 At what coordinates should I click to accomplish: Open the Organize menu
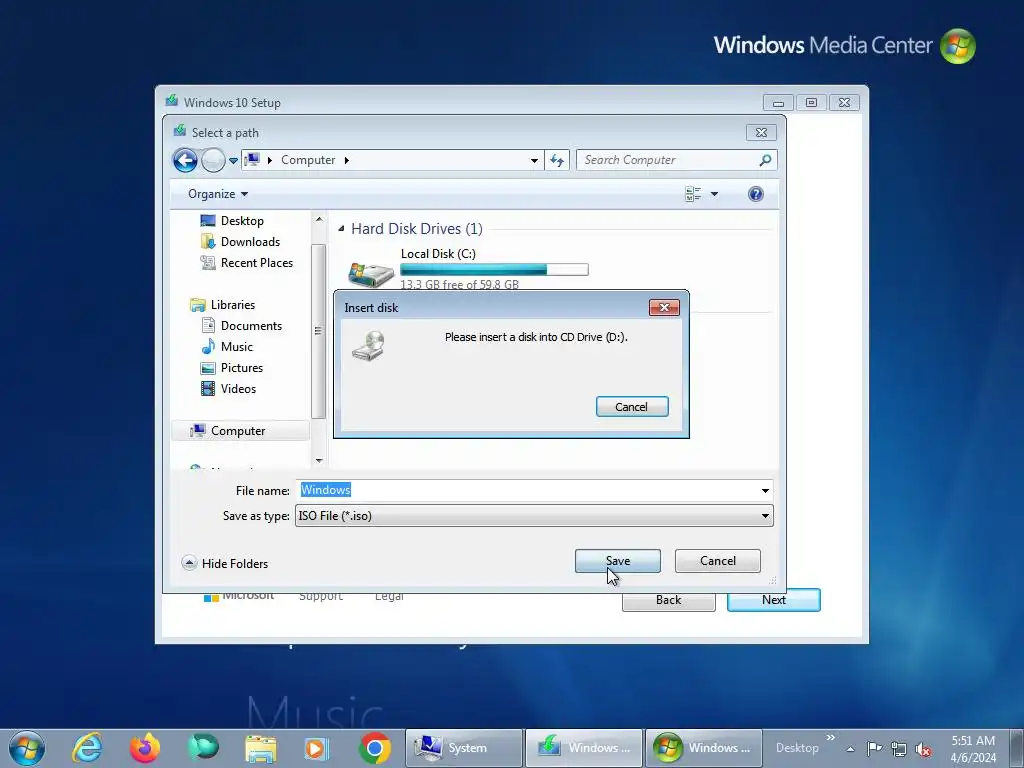(217, 194)
